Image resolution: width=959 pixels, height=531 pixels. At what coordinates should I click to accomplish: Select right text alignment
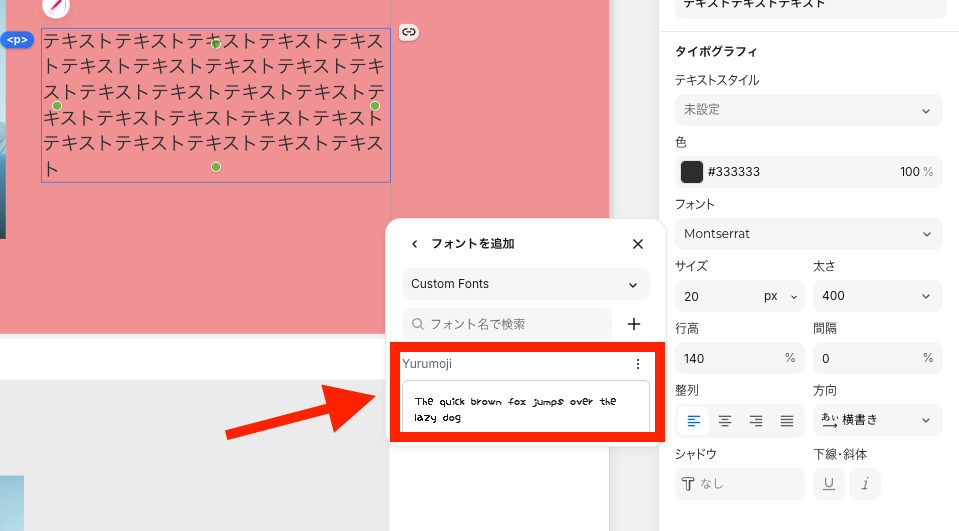756,421
